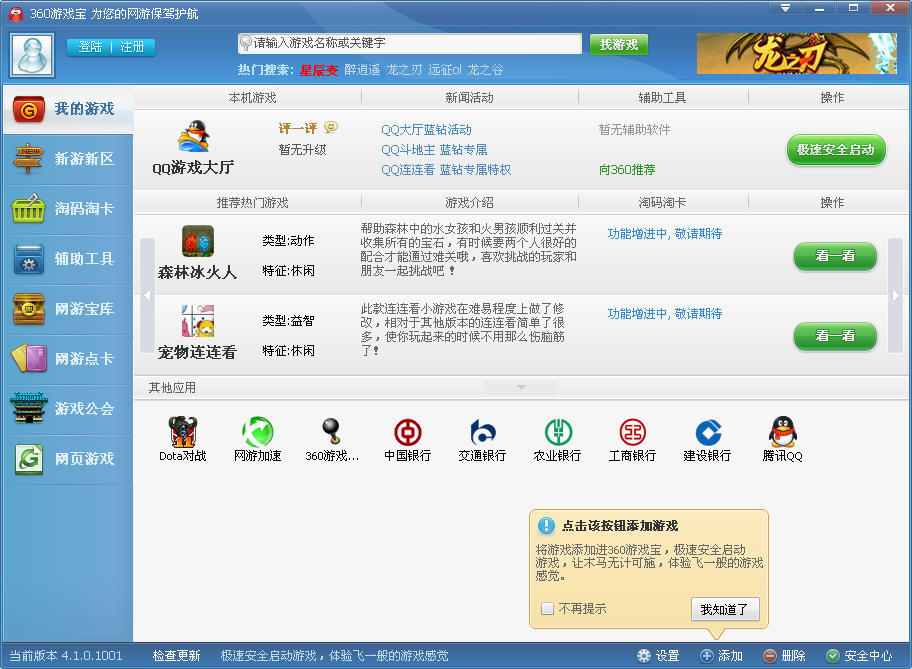Open Dota对战 app icon
Viewport: 912px width, 669px height.
coord(183,432)
